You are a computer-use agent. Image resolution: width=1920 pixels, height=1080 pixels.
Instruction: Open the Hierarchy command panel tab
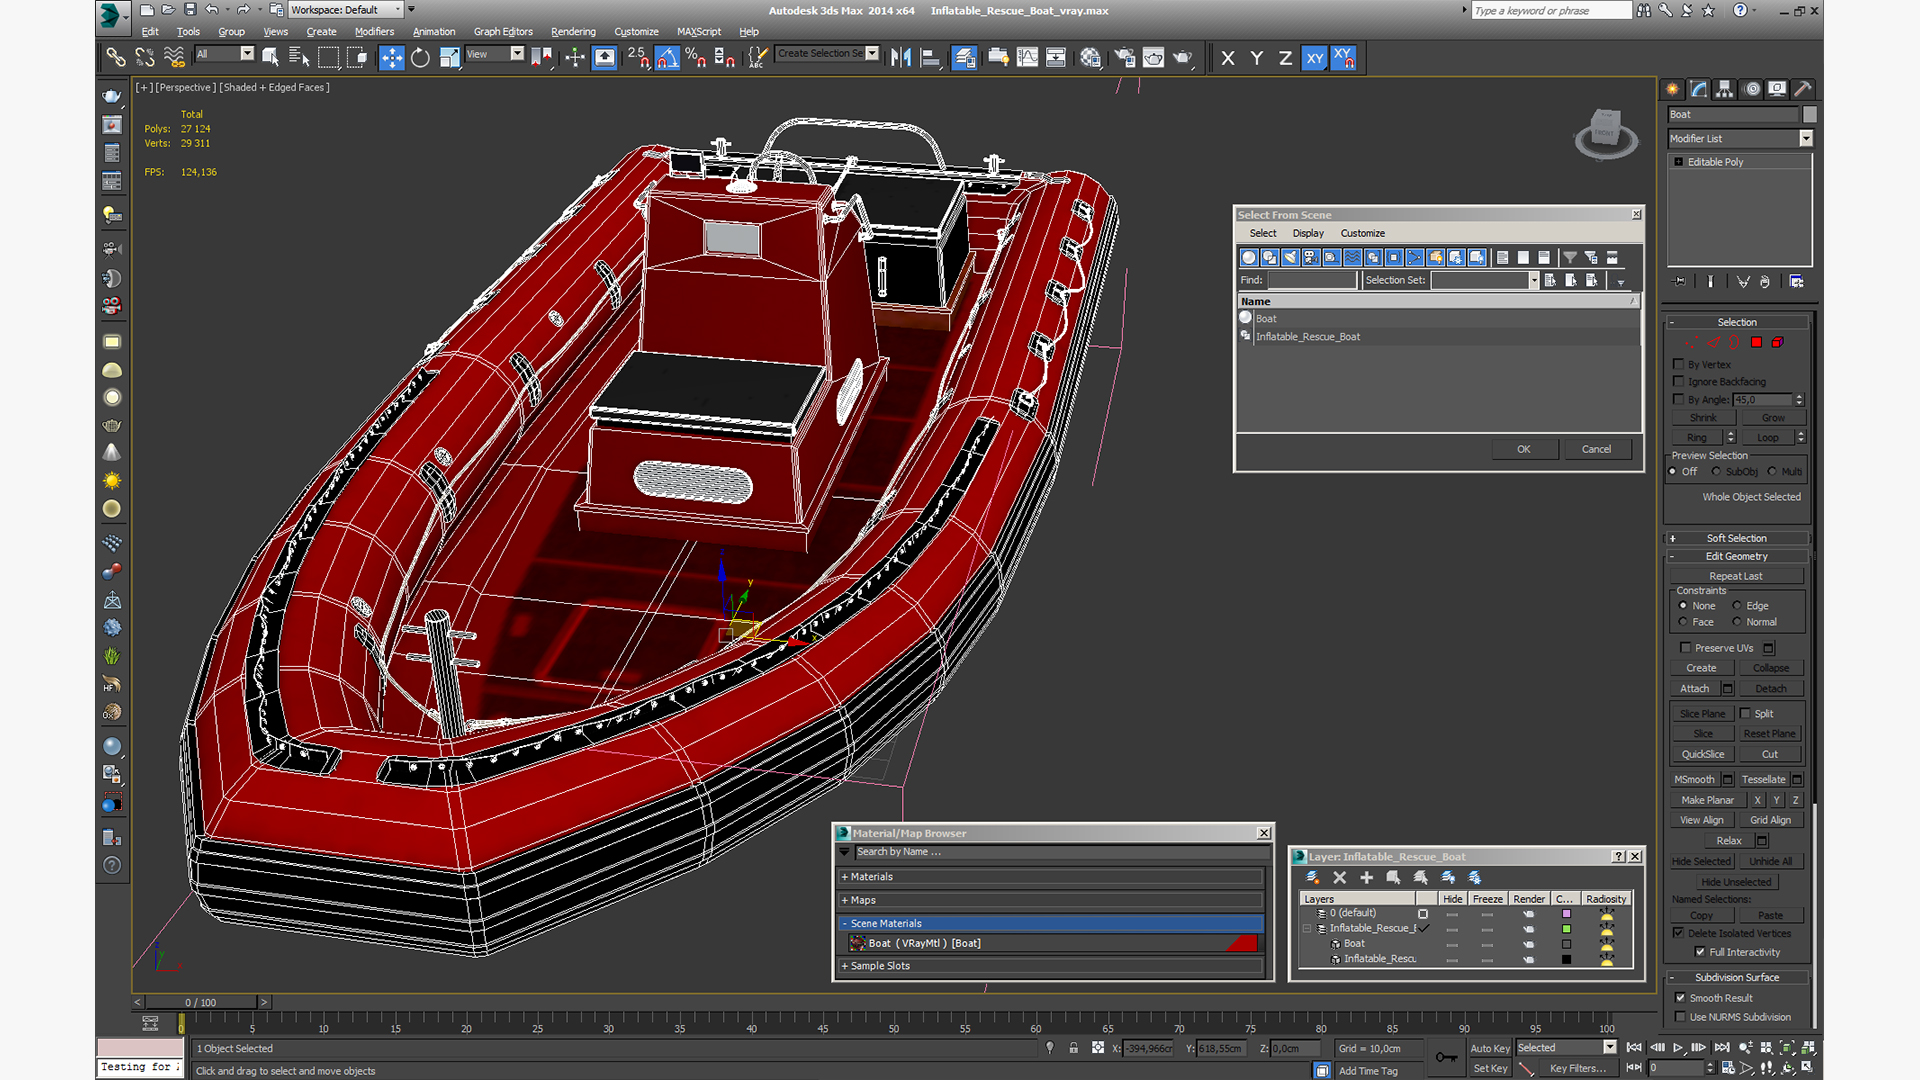click(x=1725, y=89)
